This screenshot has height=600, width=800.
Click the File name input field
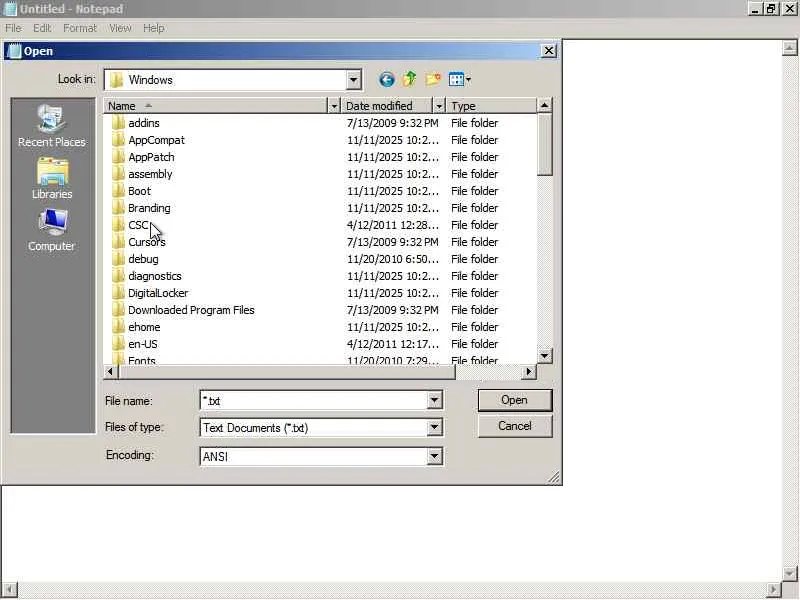pos(314,401)
